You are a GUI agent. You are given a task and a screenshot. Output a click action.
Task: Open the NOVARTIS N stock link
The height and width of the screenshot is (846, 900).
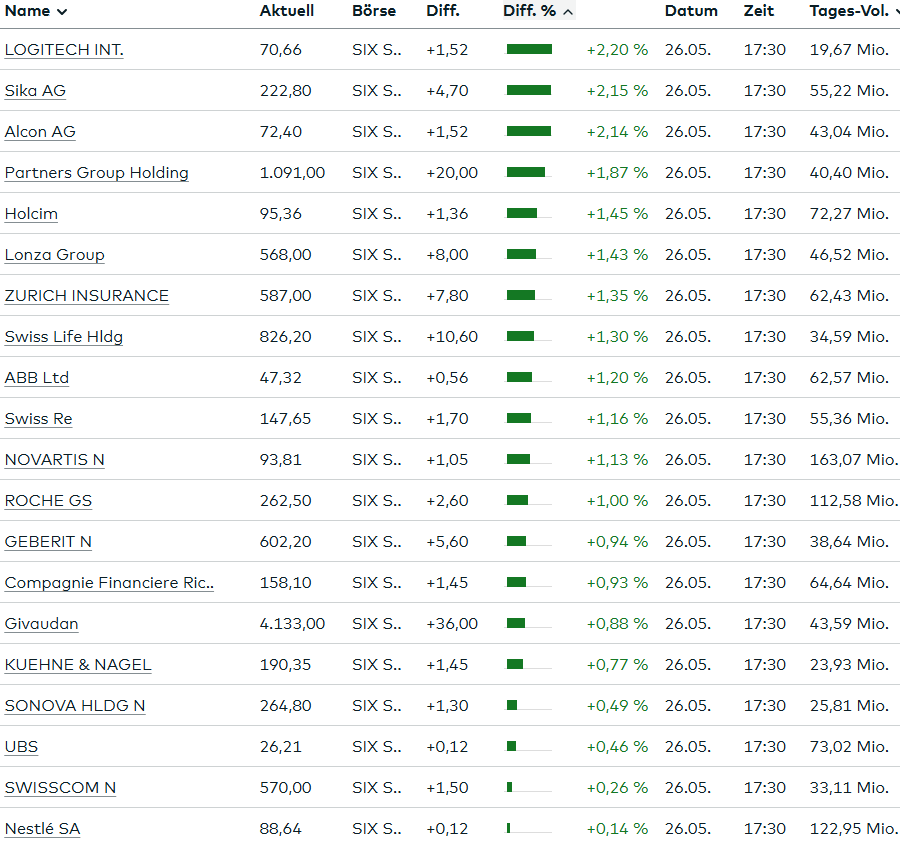[x=55, y=460]
